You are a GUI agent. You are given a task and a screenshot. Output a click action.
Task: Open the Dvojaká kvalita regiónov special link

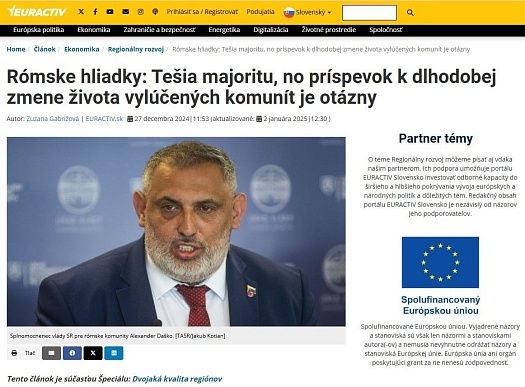(x=177, y=379)
